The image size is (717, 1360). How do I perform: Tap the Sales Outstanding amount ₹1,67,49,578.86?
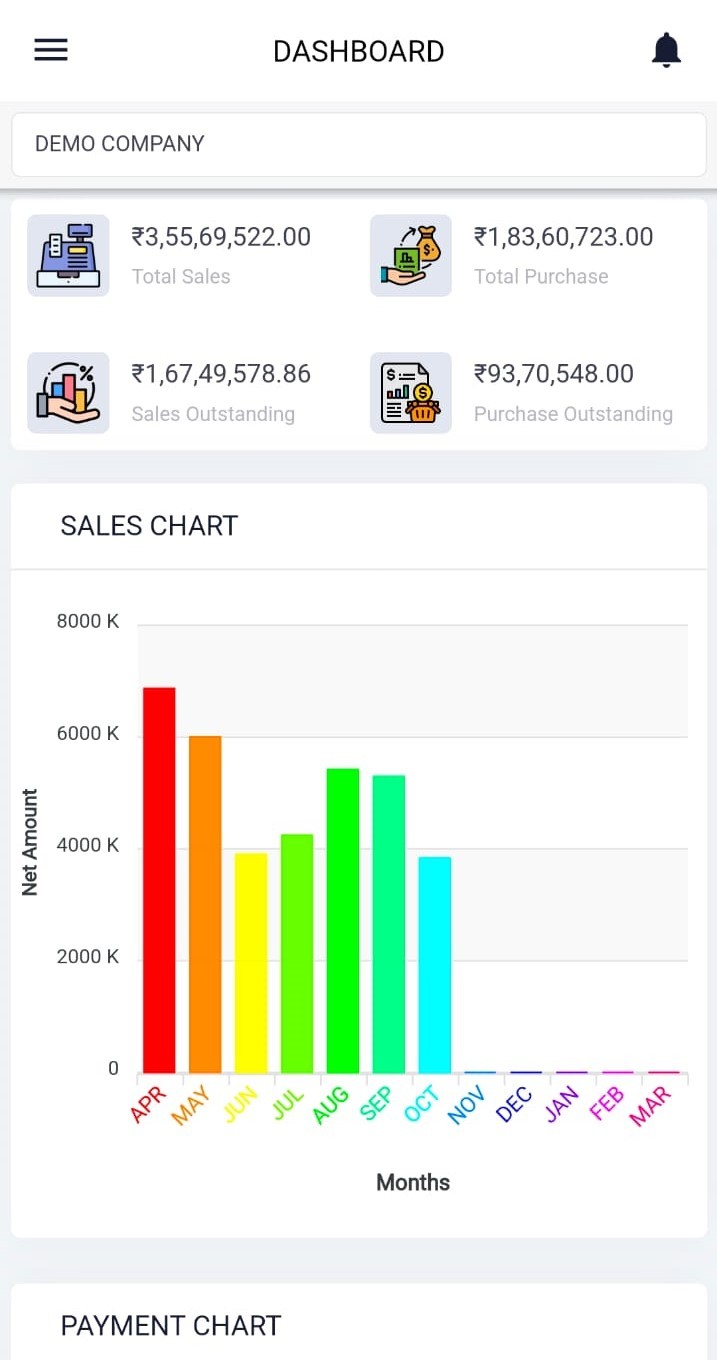coord(221,374)
